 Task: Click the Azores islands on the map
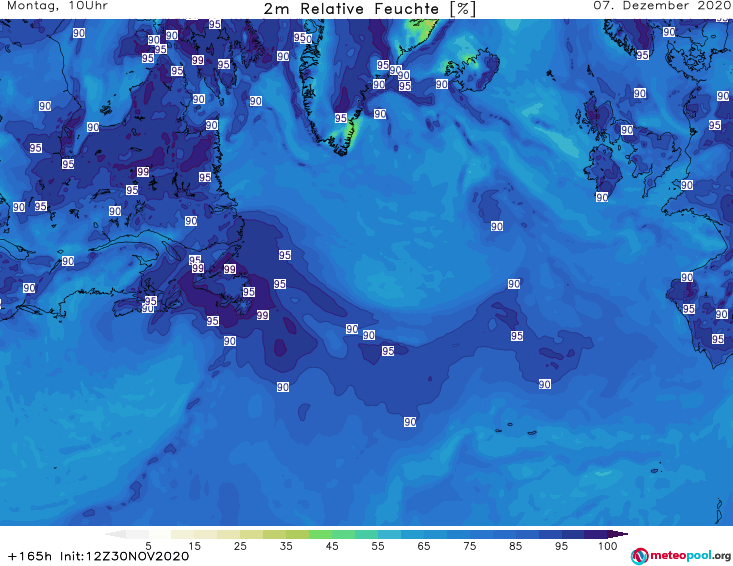518,429
